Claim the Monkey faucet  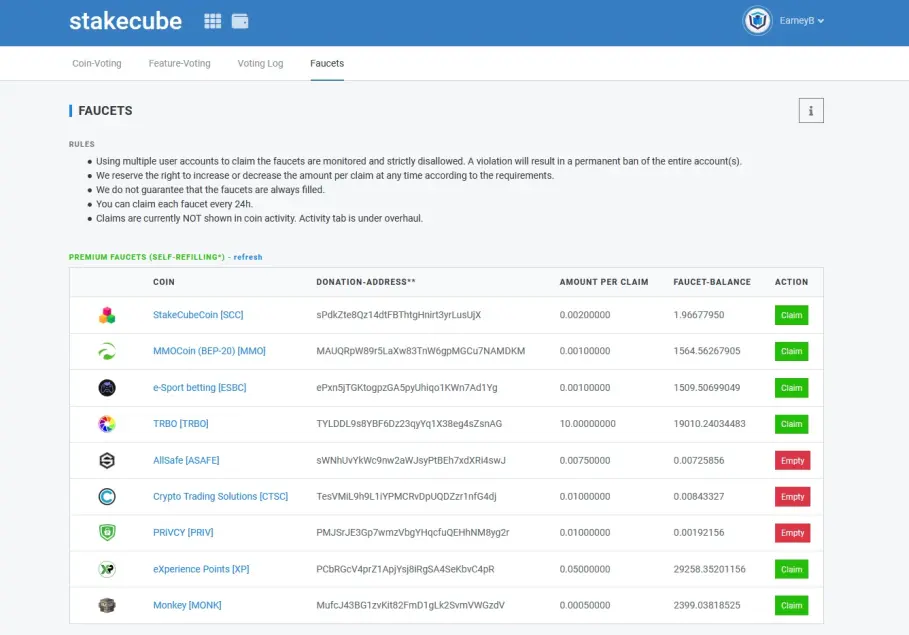[791, 605]
